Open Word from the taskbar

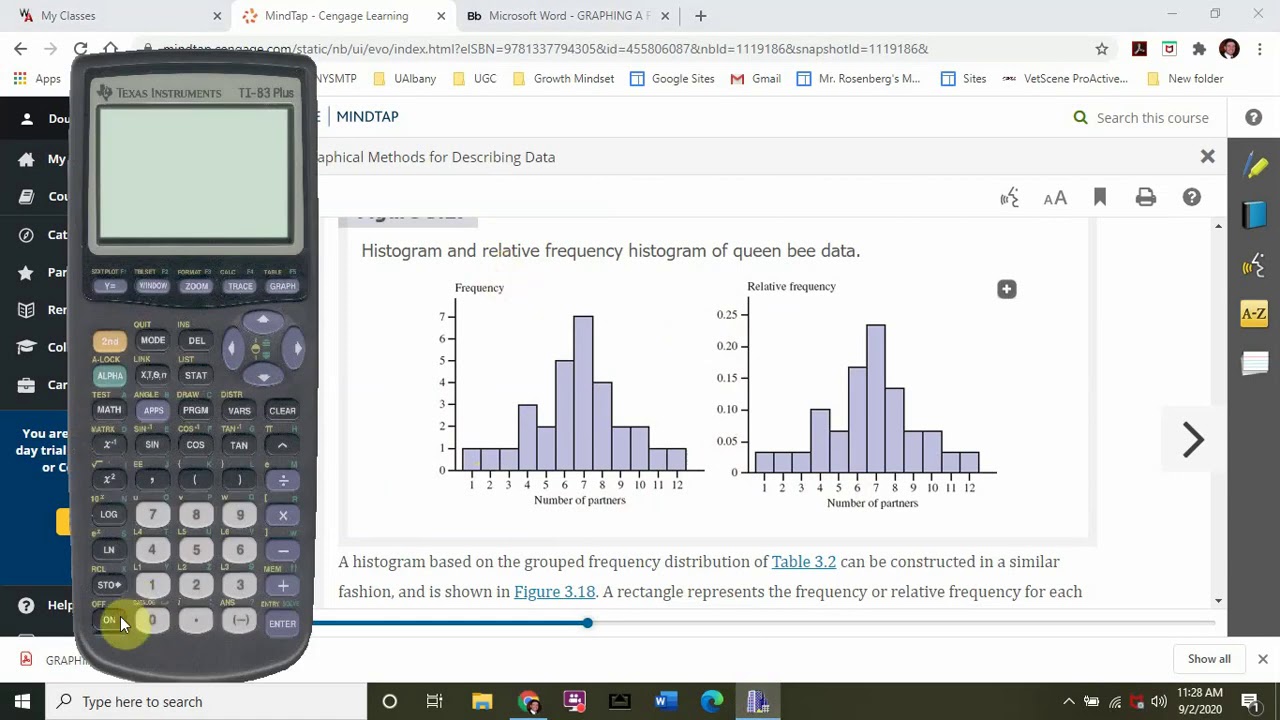coord(665,702)
